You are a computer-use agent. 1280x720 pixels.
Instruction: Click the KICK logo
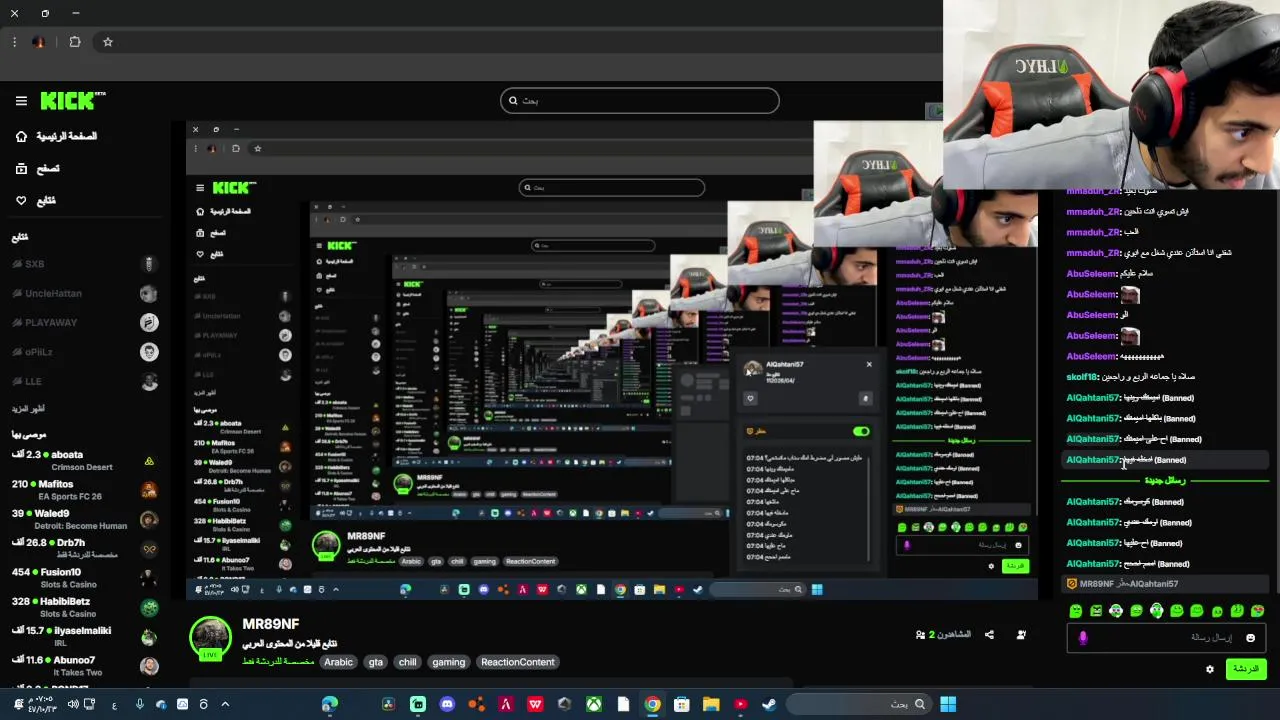[x=72, y=101]
